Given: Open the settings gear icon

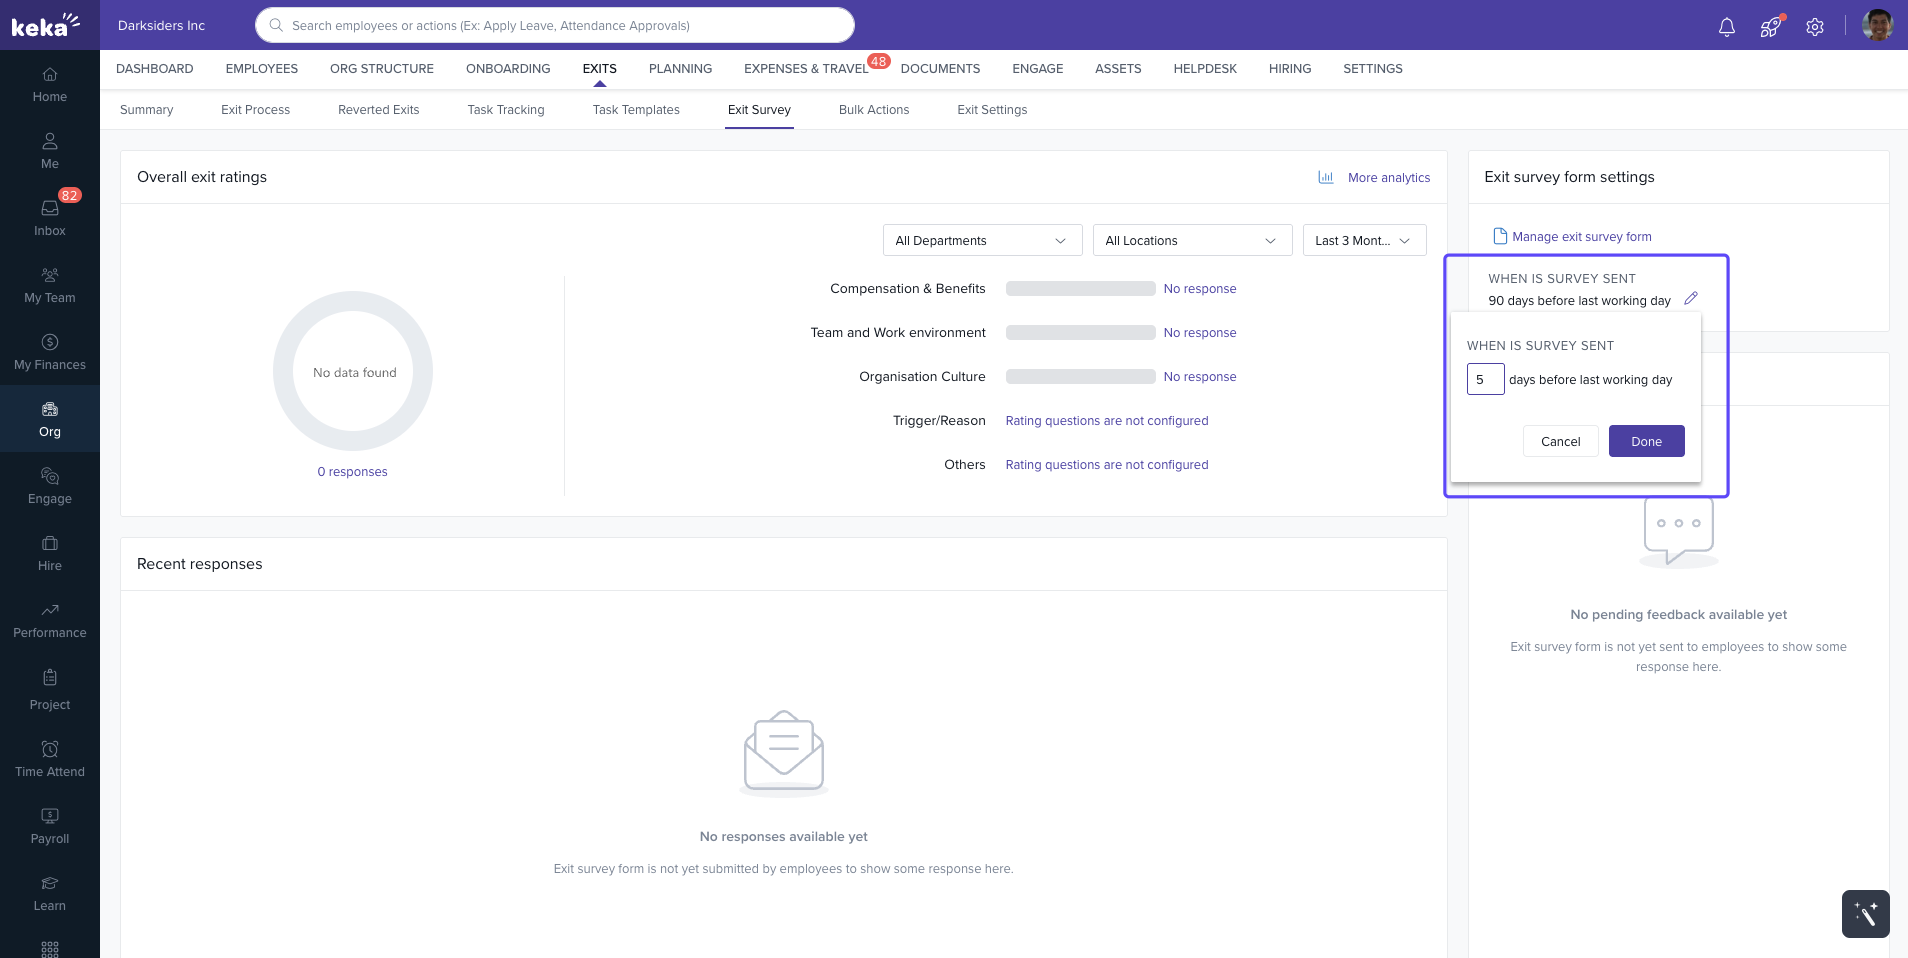Looking at the screenshot, I should (1814, 27).
